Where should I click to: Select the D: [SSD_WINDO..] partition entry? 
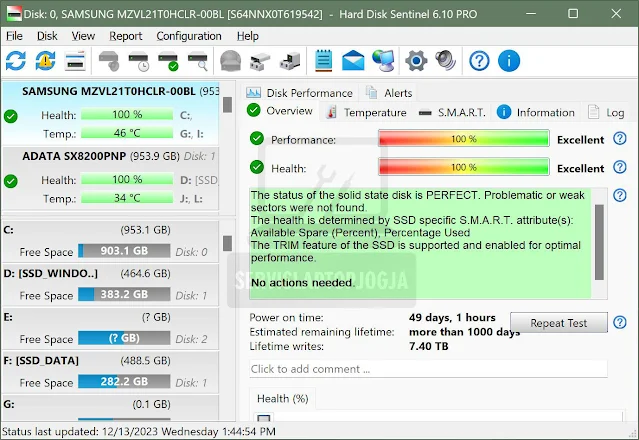pos(110,284)
